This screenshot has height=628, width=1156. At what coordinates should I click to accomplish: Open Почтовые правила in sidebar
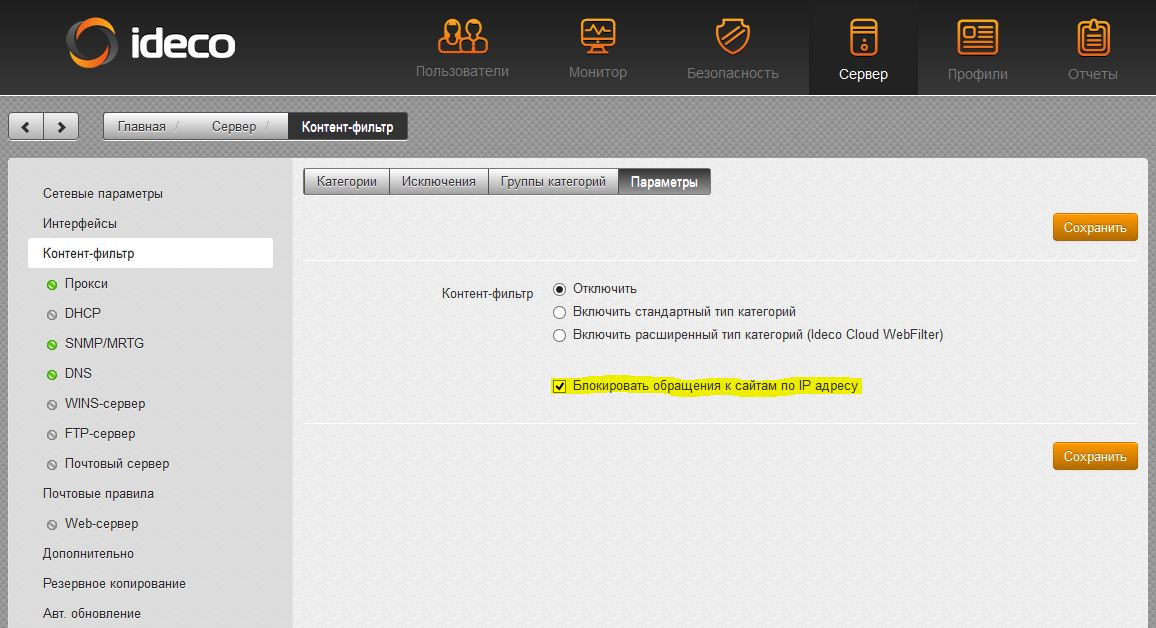[x=98, y=494]
